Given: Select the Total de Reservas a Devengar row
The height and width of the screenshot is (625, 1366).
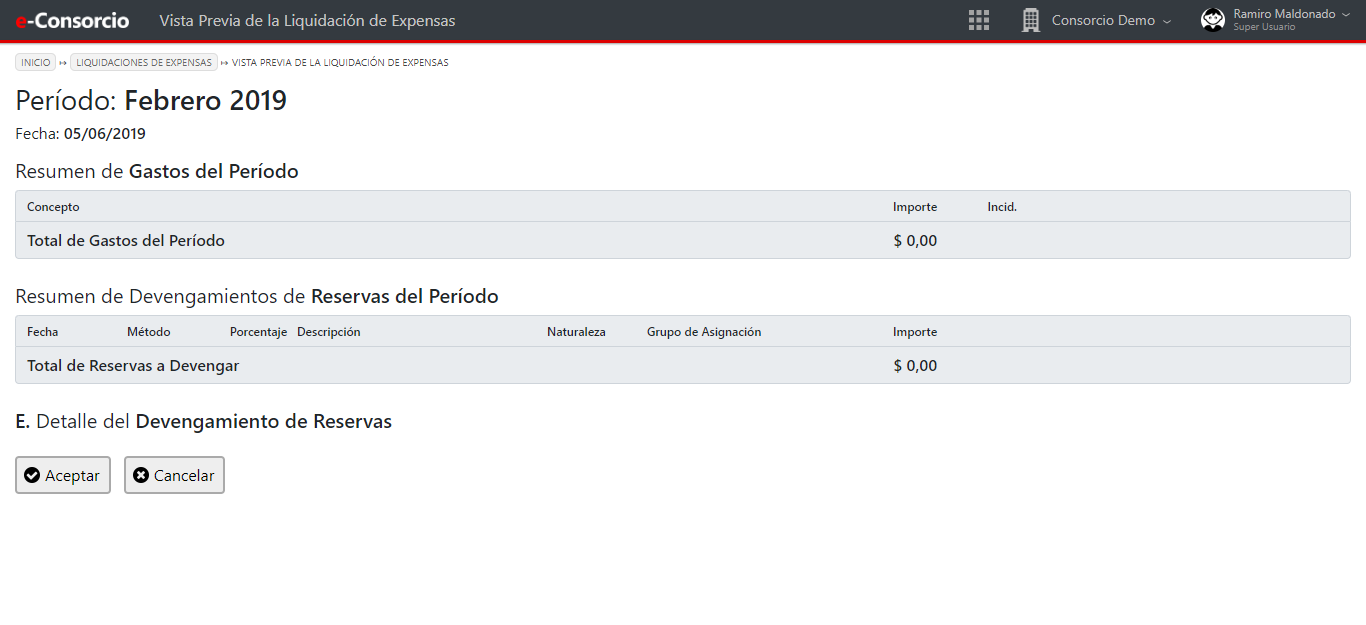Looking at the screenshot, I should point(133,366).
